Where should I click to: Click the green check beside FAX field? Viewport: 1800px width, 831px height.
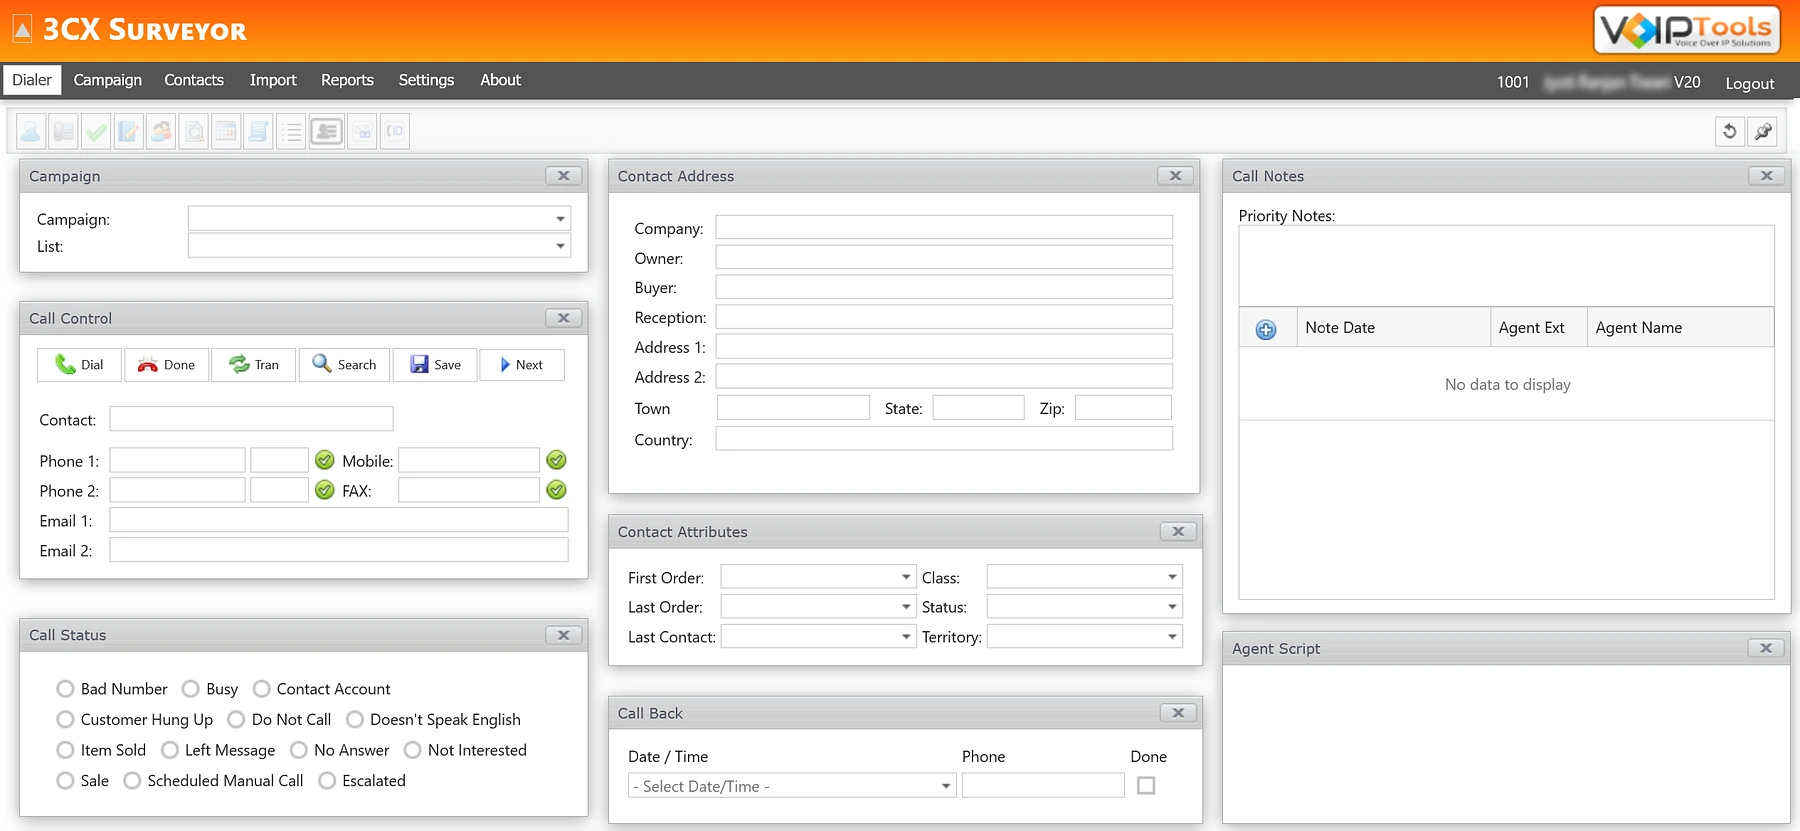(x=557, y=490)
